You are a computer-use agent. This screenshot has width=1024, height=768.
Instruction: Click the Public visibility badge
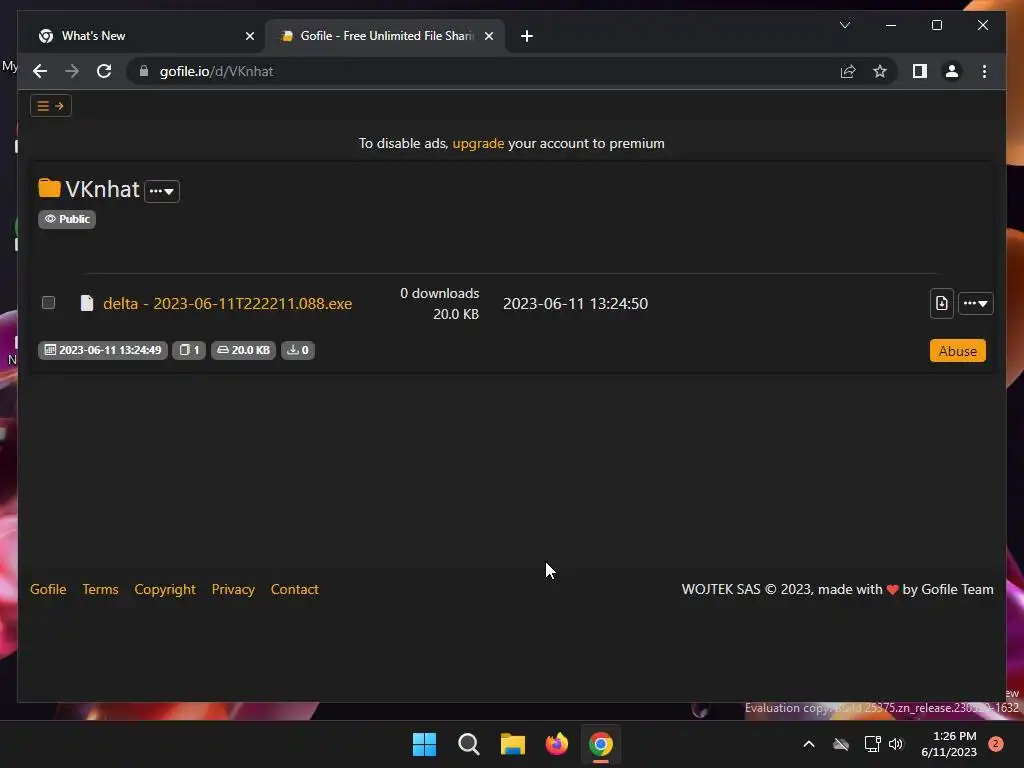[67, 219]
